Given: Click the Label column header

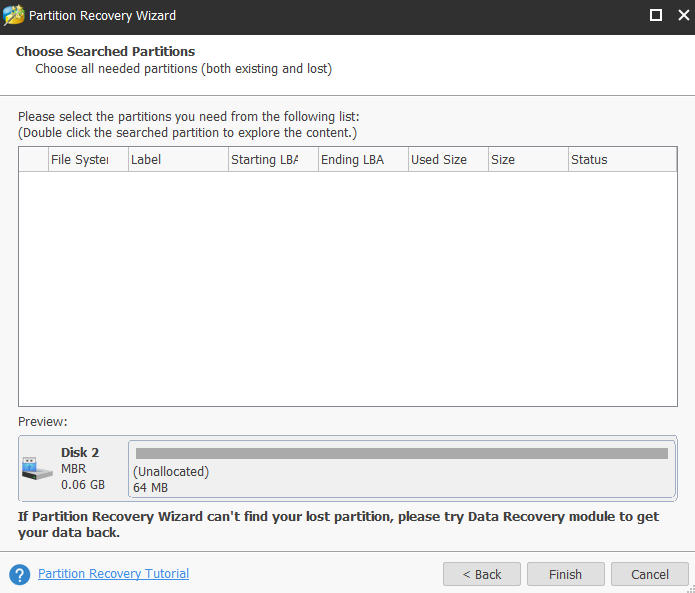Looking at the screenshot, I should (178, 159).
